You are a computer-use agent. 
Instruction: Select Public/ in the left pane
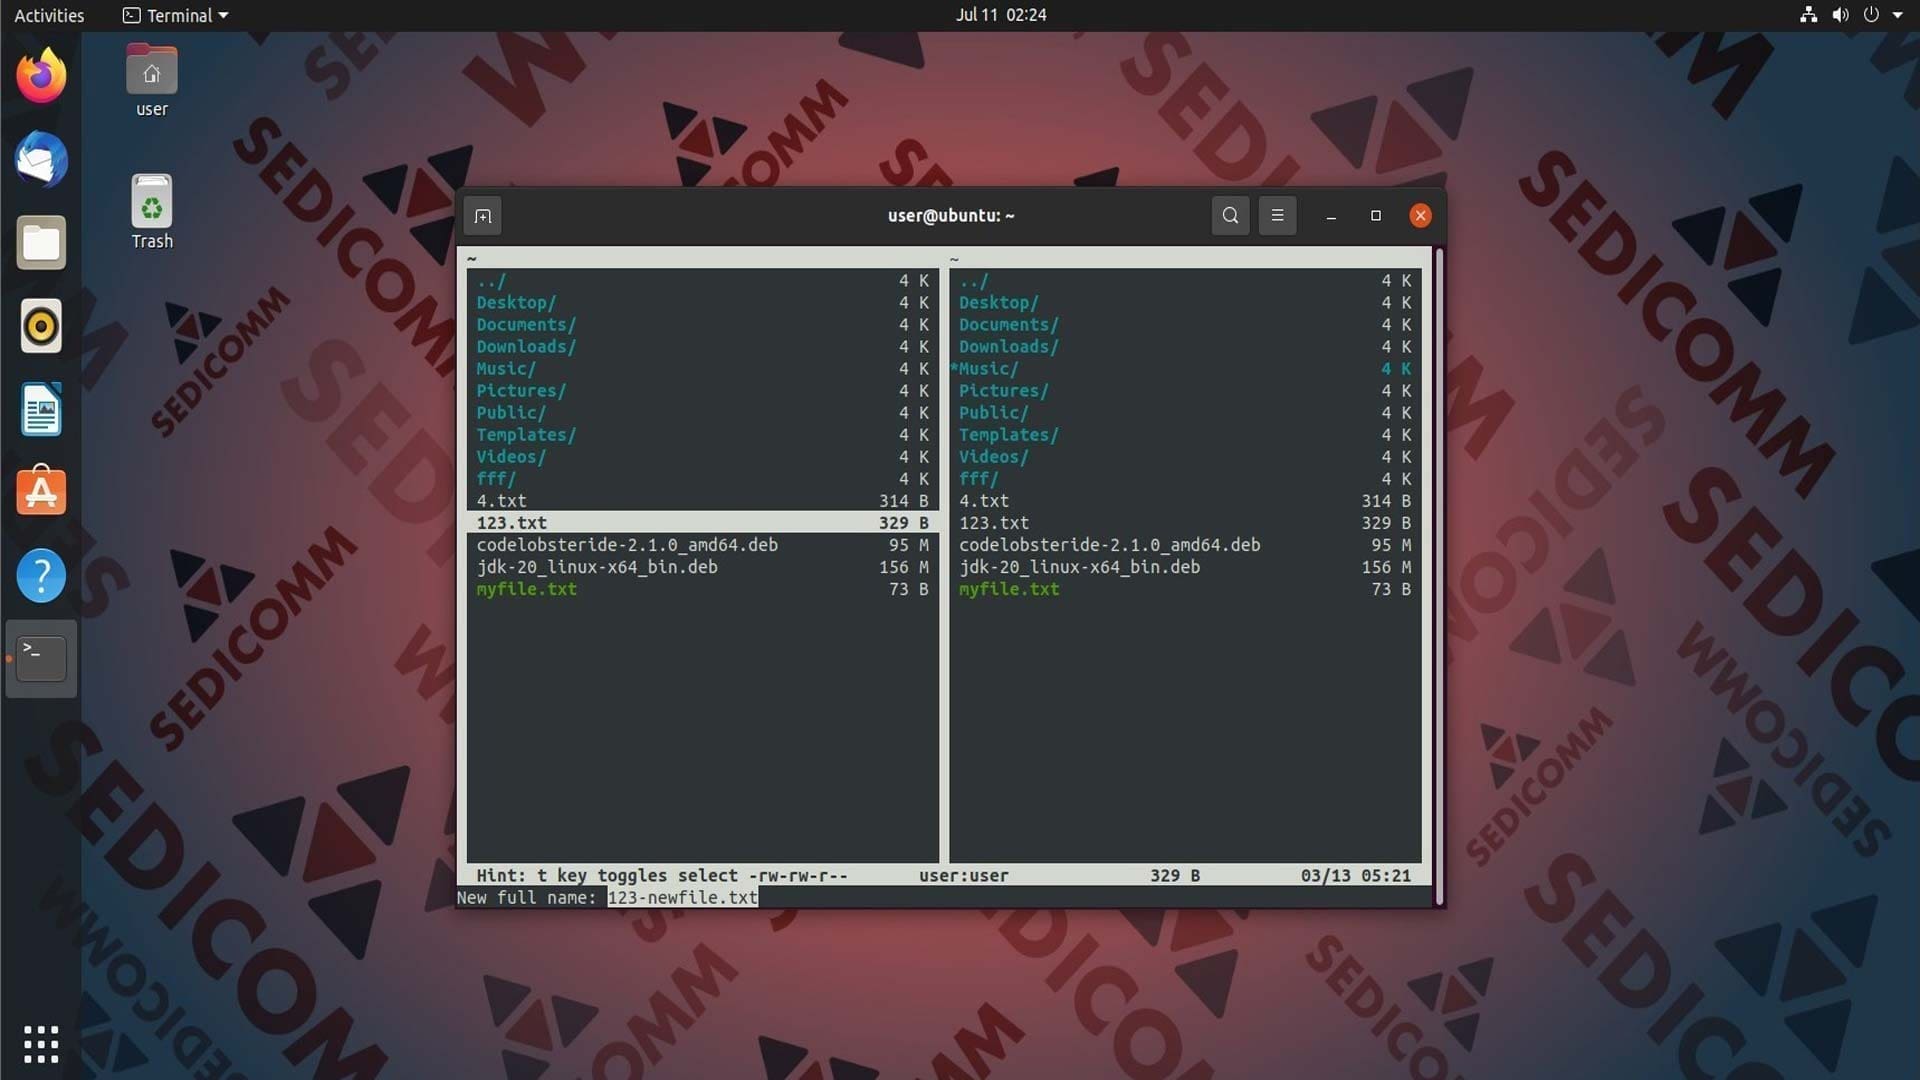point(702,413)
